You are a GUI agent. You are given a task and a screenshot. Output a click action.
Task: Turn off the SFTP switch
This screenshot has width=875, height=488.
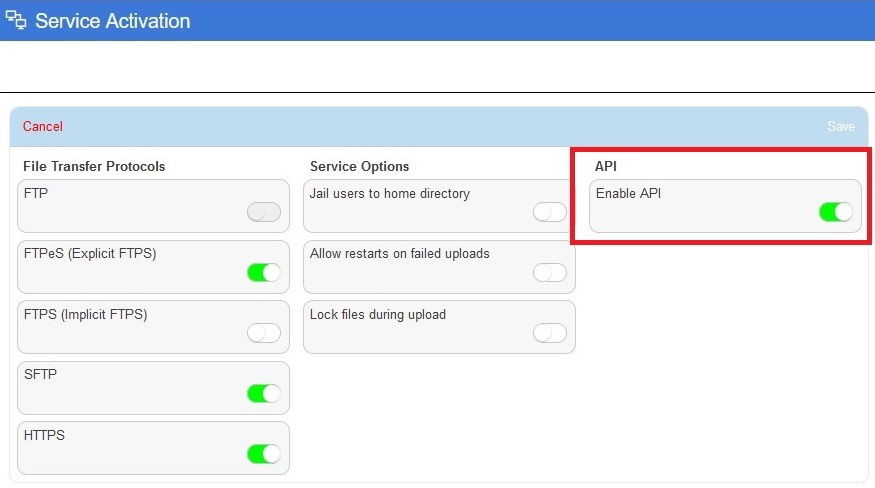point(264,393)
